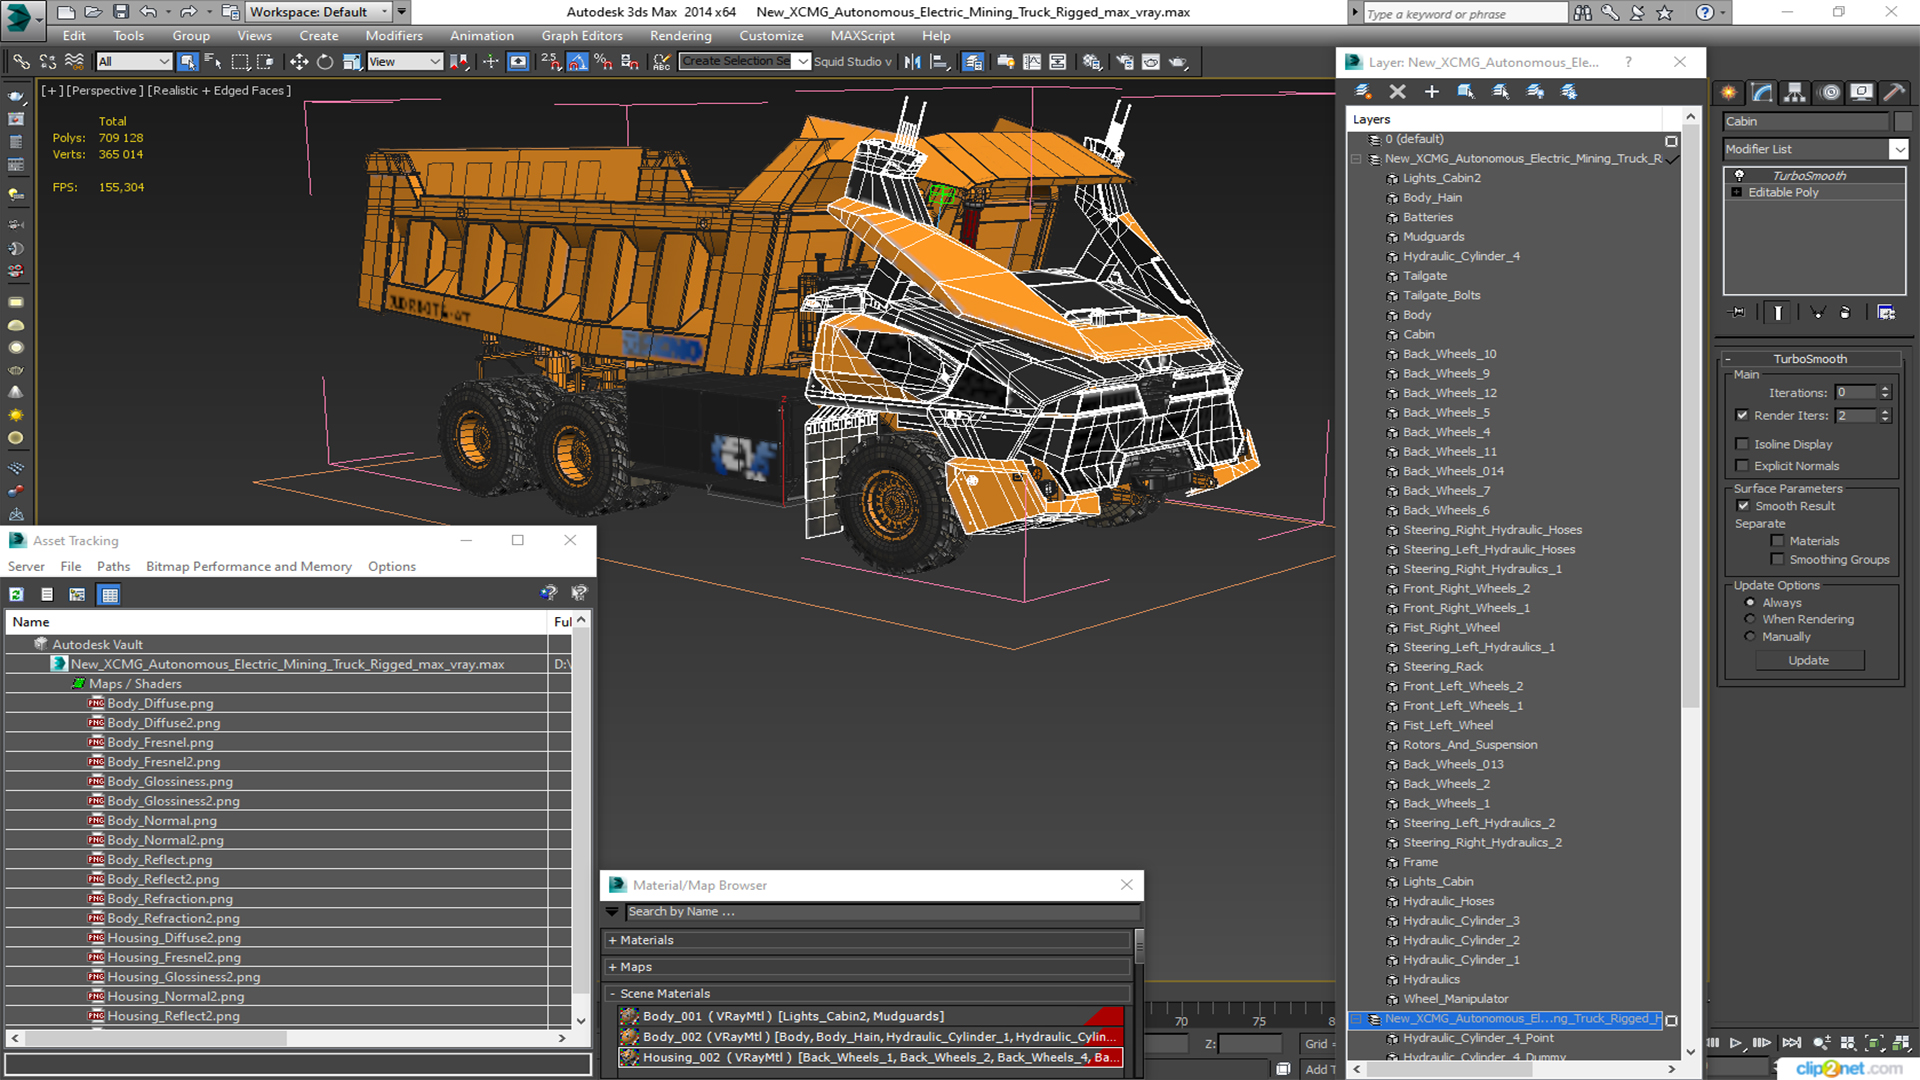Open Workspace Default dropdown

318,12
